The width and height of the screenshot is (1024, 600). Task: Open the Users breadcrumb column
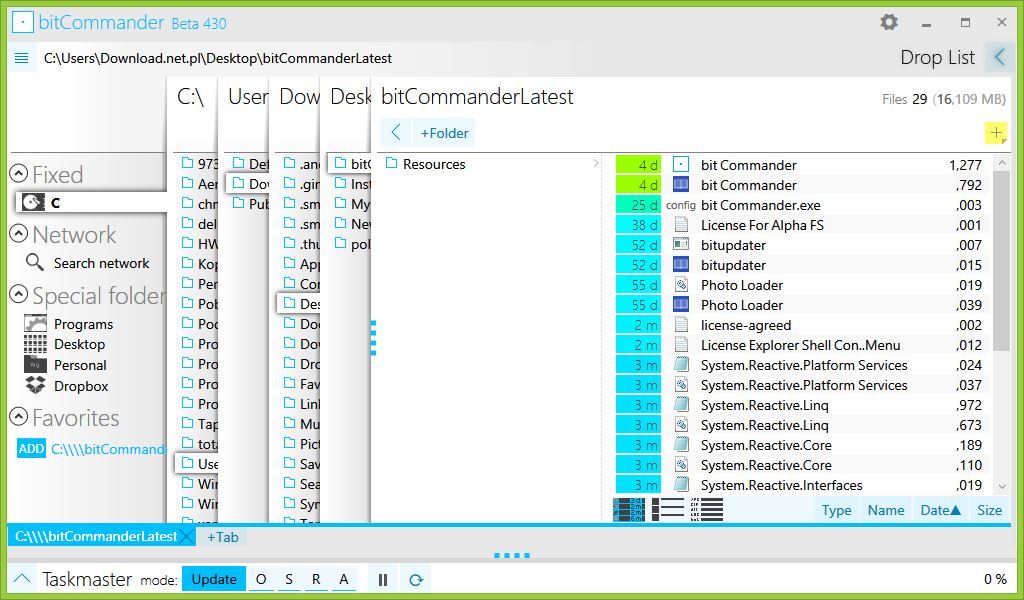pos(248,97)
